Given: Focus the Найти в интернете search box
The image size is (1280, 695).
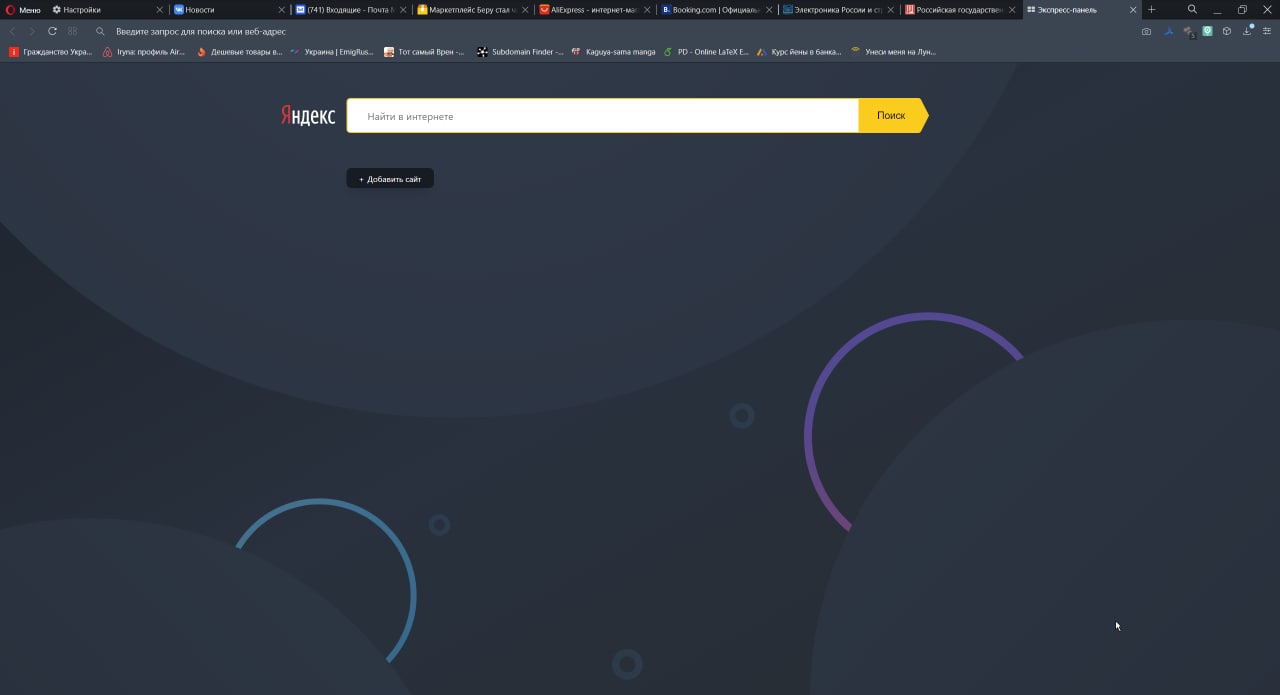Looking at the screenshot, I should [x=602, y=116].
